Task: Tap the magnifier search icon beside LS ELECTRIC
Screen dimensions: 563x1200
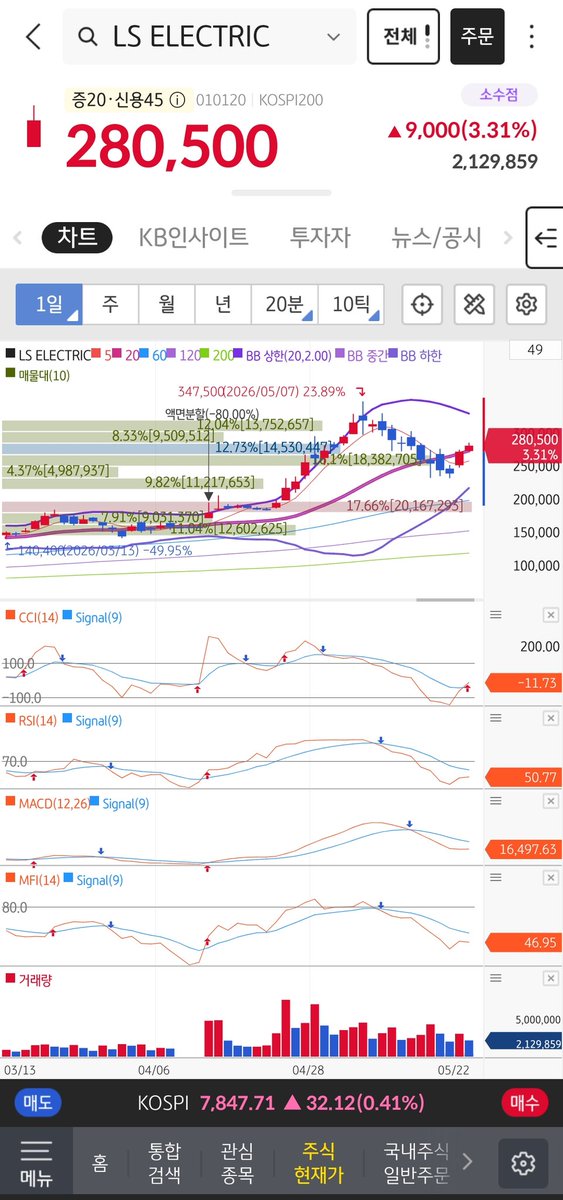Action: click(x=88, y=37)
